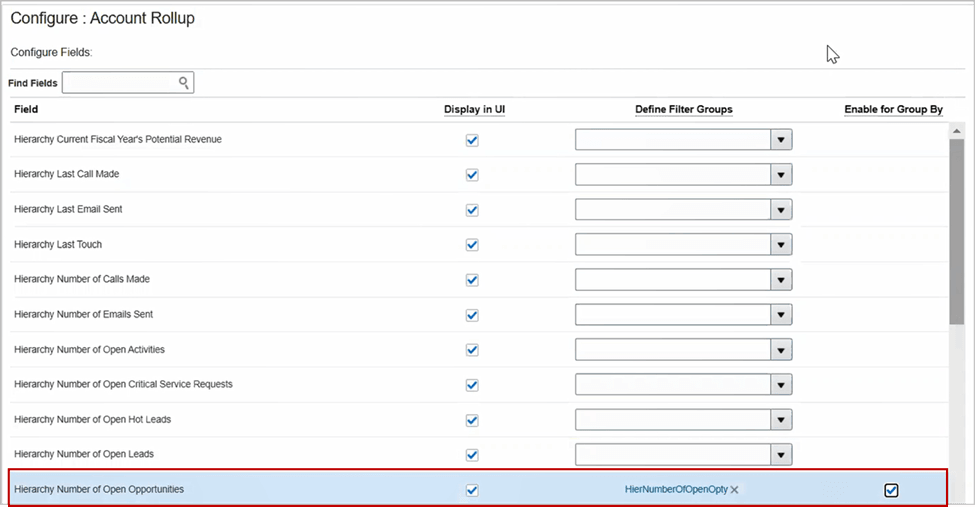The height and width of the screenshot is (507, 975).
Task: Select the Hierarchy Last Touch field
Action: pos(58,244)
